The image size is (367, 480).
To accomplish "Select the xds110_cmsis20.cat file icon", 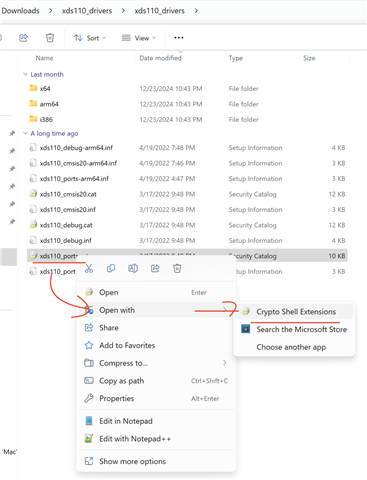I will point(33,194).
